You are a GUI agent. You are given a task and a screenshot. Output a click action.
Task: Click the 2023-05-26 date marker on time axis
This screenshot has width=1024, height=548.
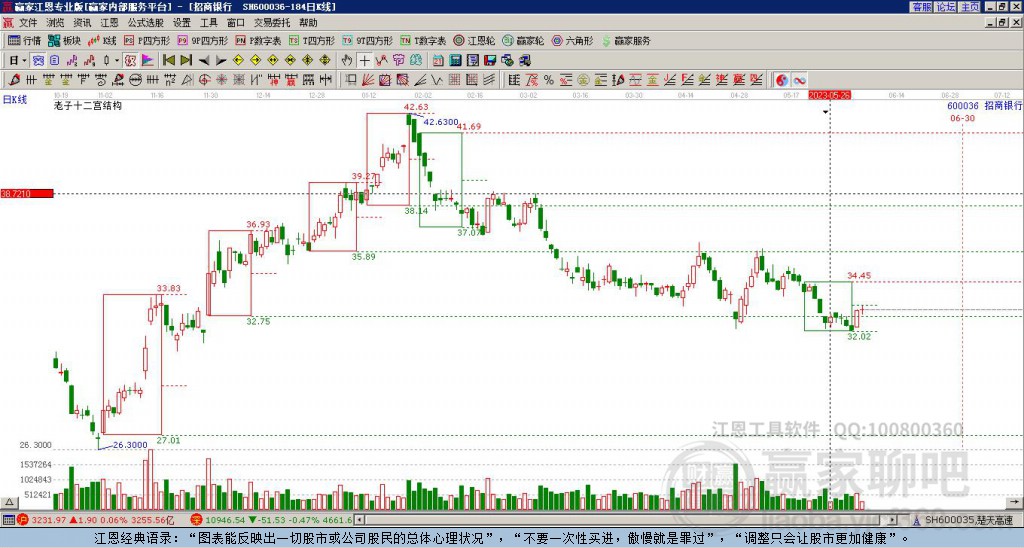click(829, 95)
